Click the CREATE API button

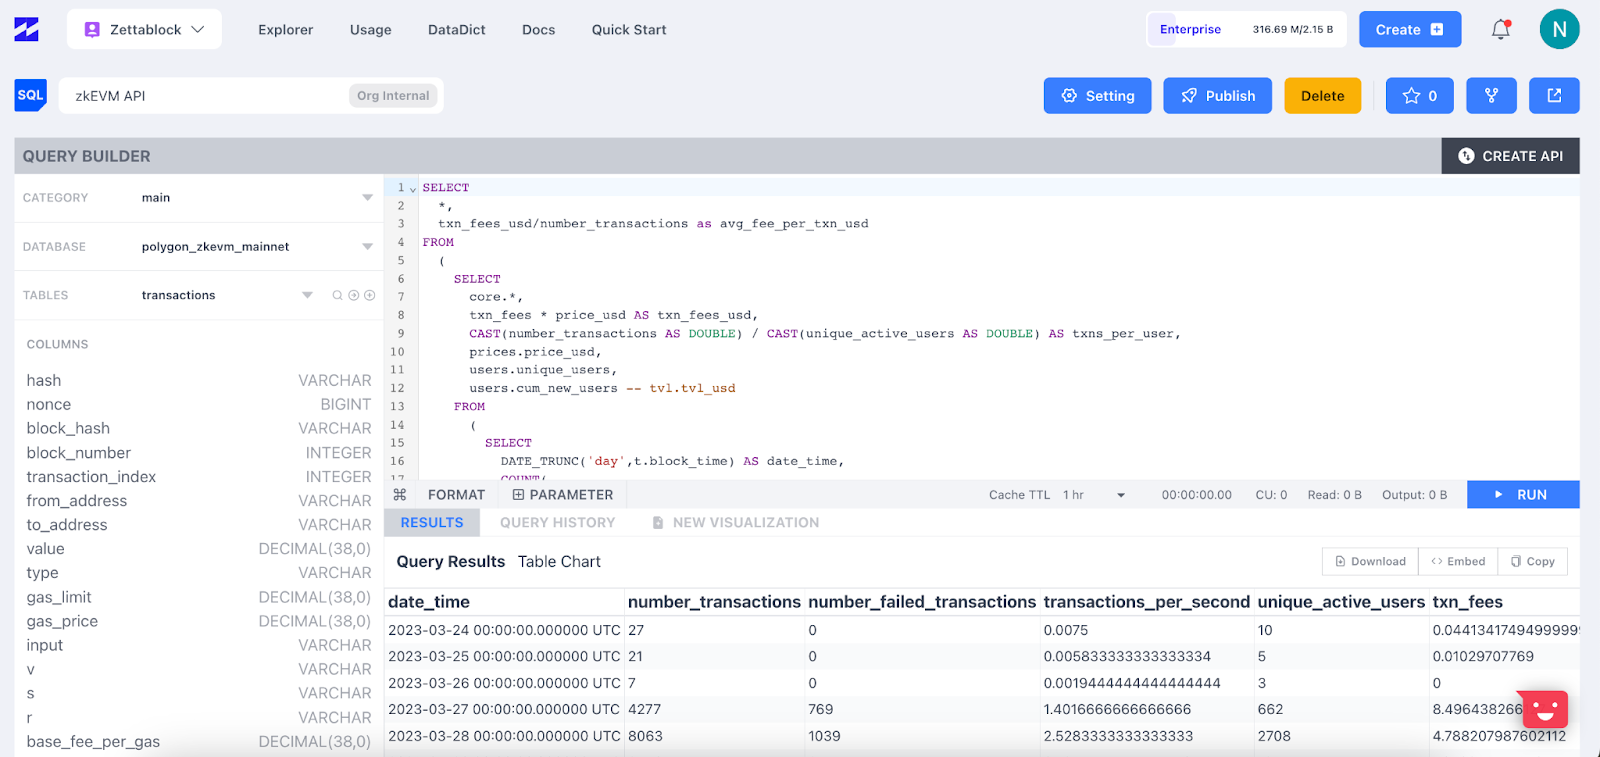[1510, 156]
